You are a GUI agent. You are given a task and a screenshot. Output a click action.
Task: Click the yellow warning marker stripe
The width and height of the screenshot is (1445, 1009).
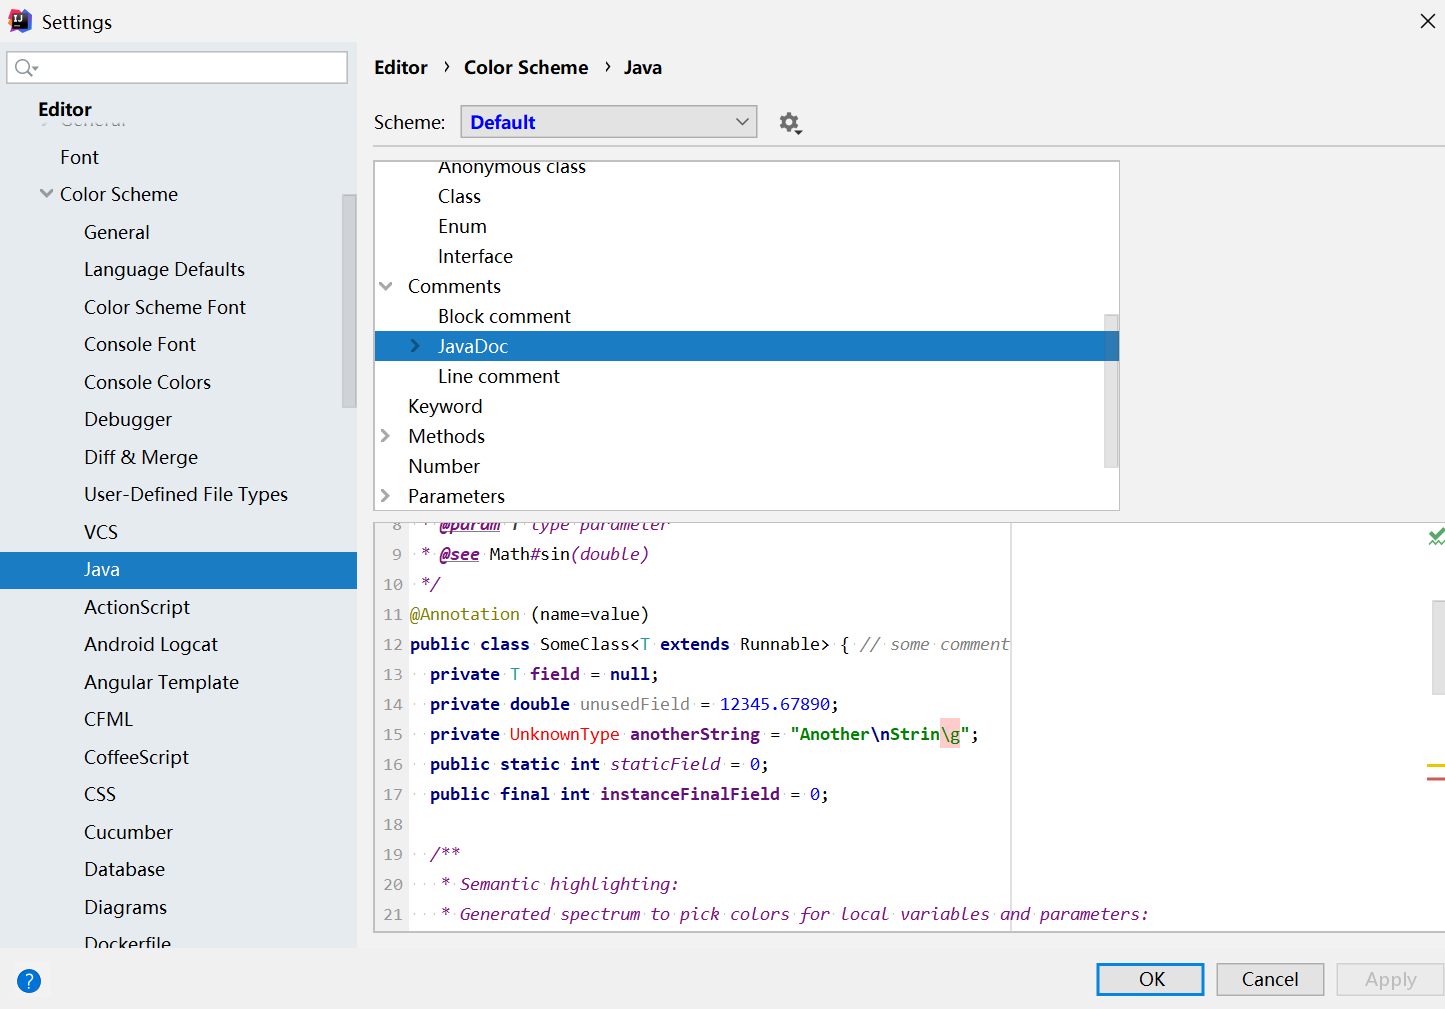[x=1435, y=765]
